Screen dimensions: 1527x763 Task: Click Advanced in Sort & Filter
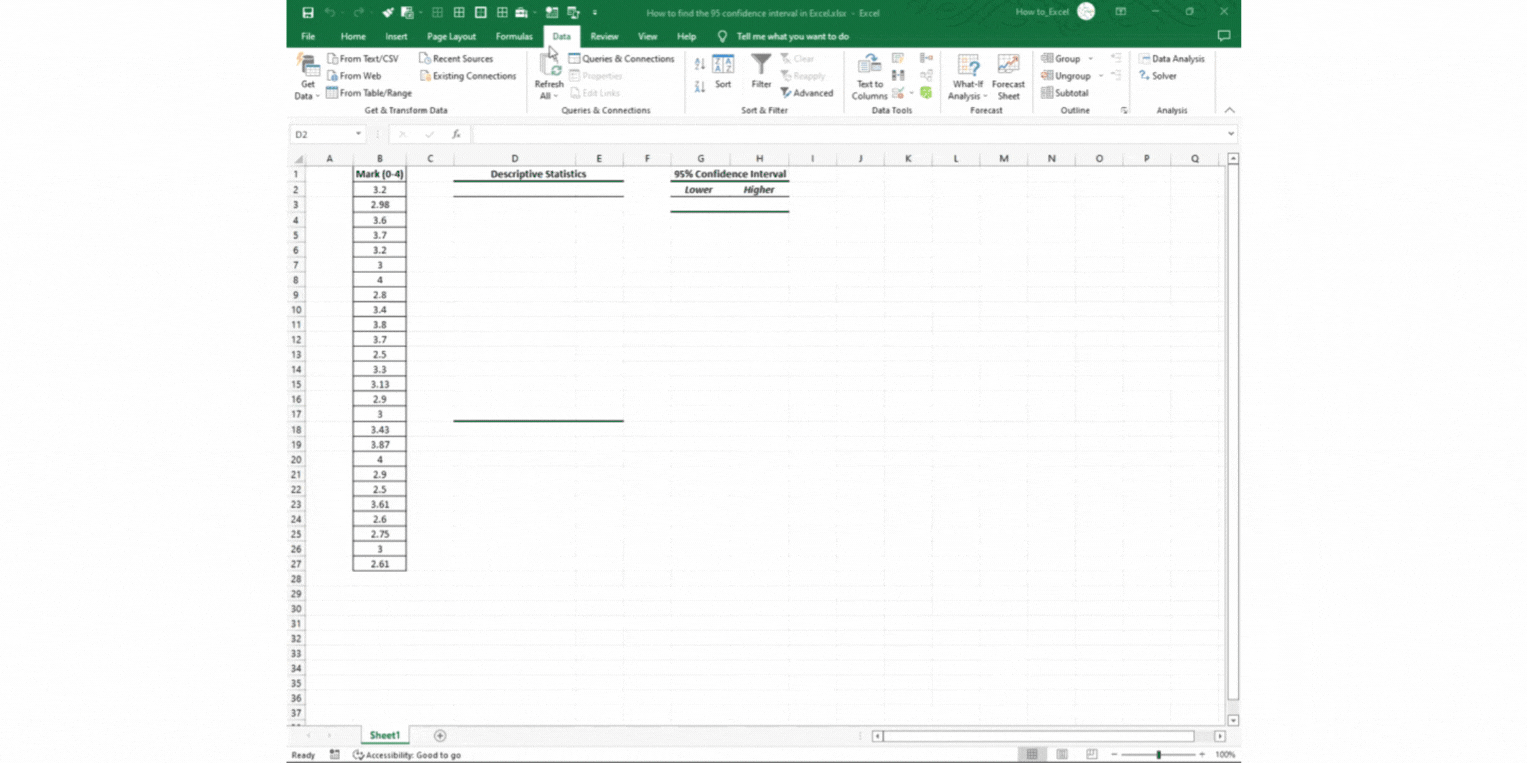[808, 93]
